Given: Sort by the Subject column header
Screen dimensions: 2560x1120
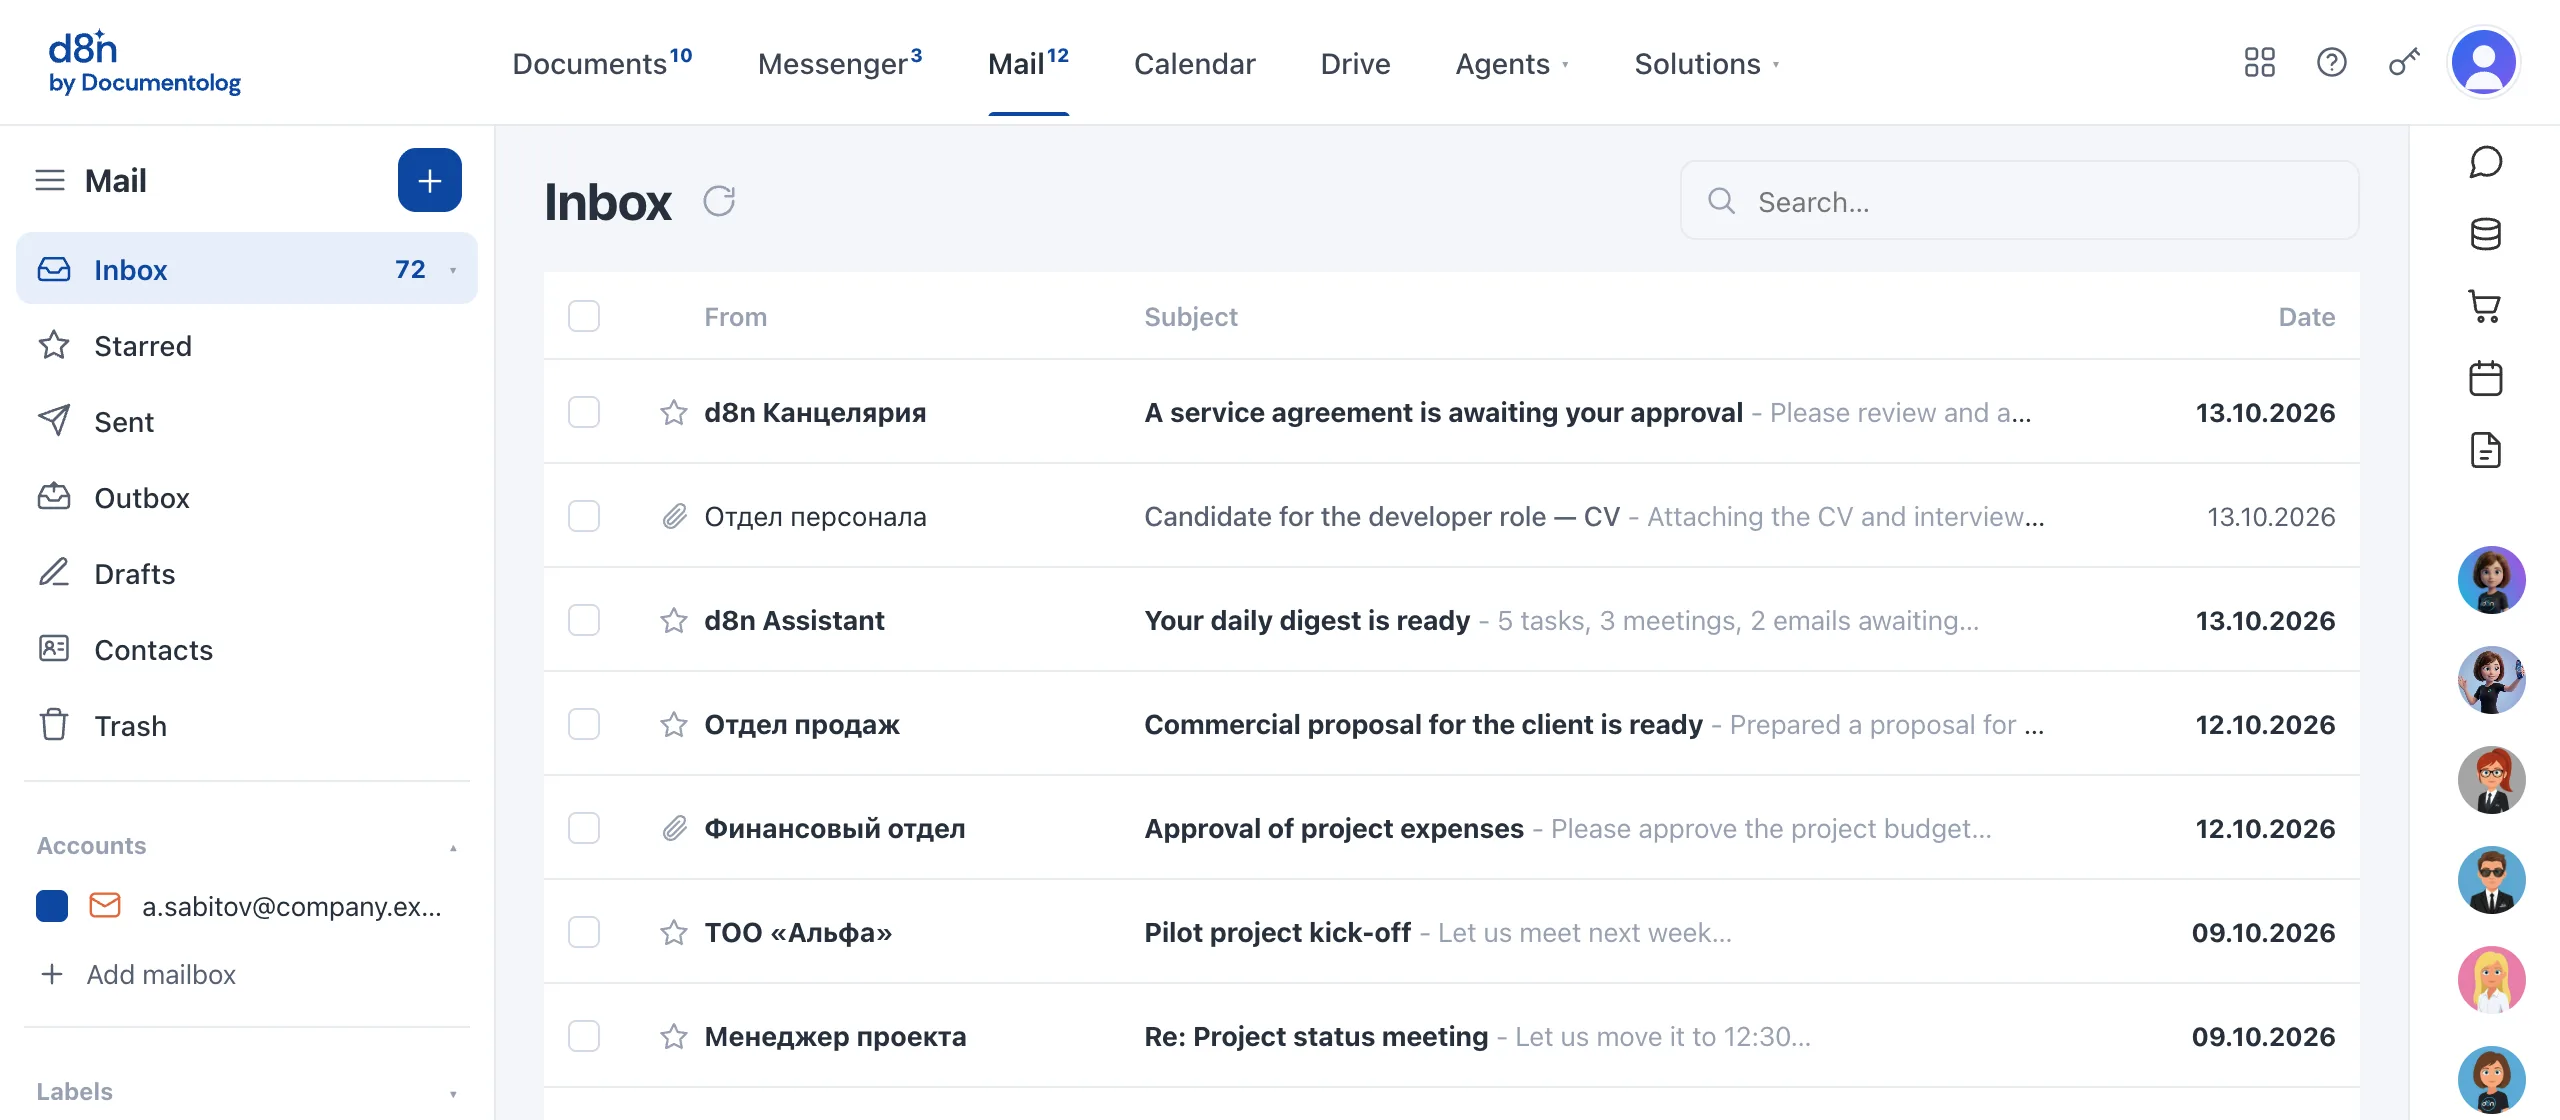Looking at the screenshot, I should coord(1190,316).
